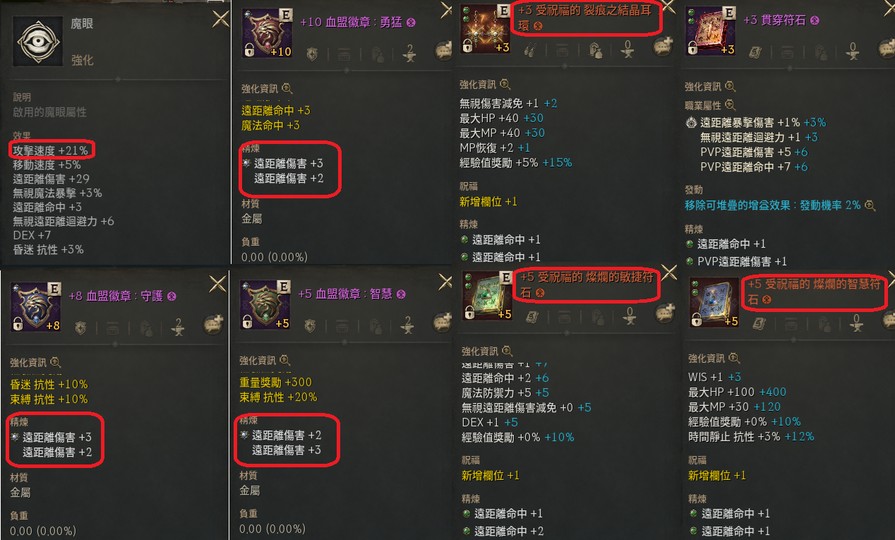Toggle the lock on +5 燦爛的智慧符石 item
Viewport: 895px width, 540px height.
696,320
